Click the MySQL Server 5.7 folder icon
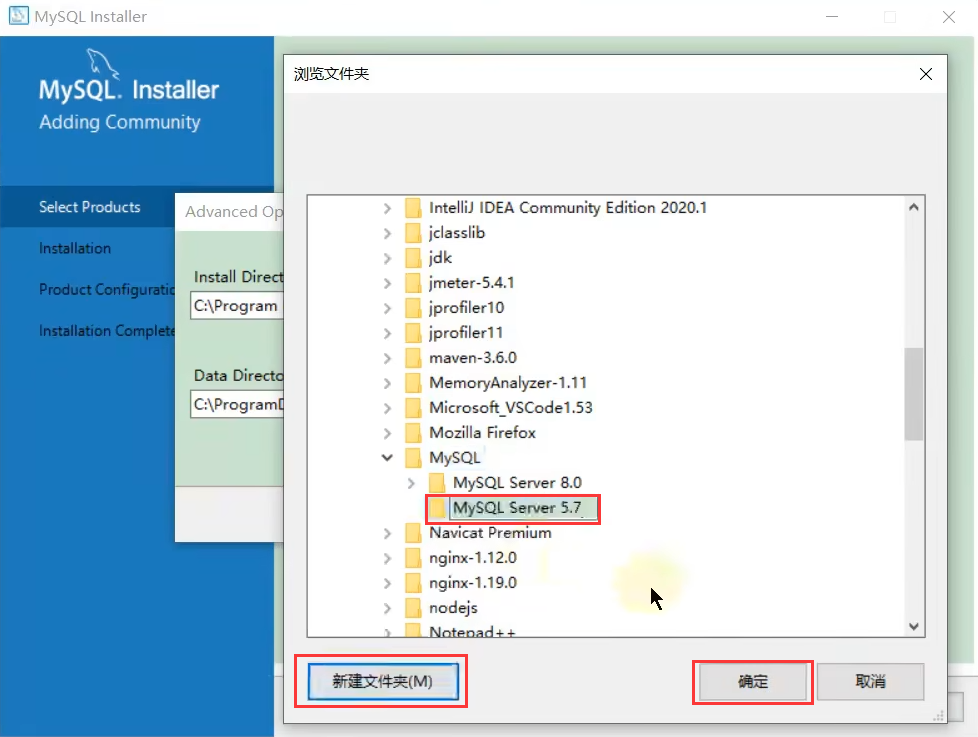 pyautogui.click(x=437, y=508)
